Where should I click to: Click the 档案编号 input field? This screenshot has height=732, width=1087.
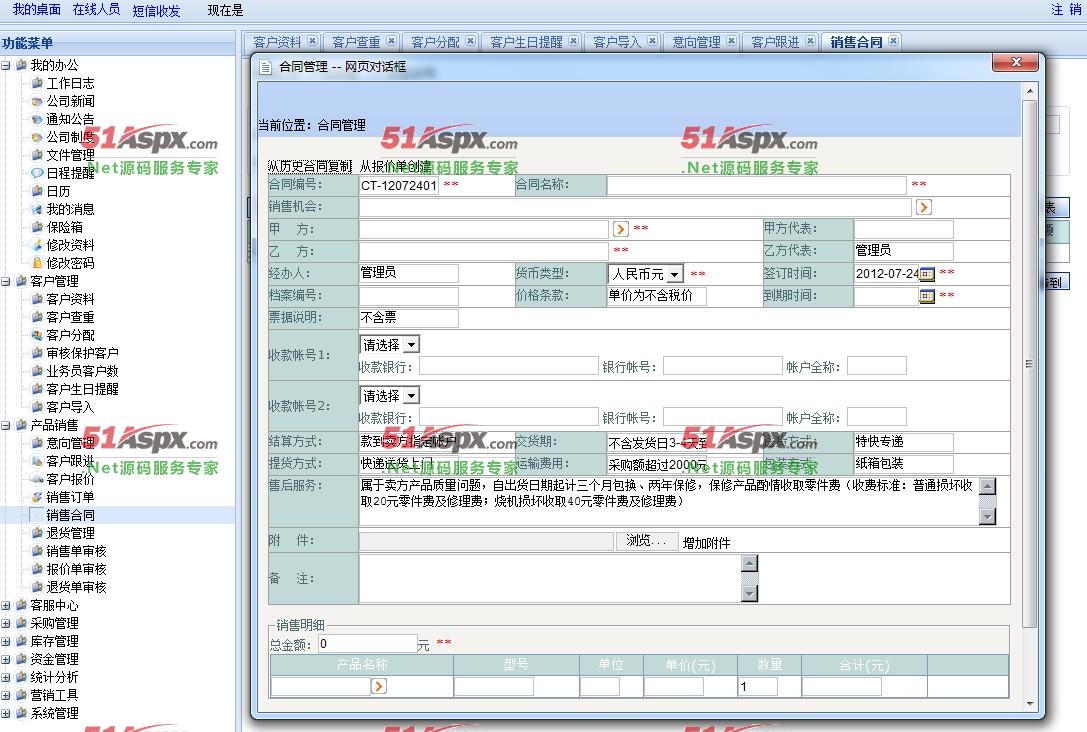click(408, 296)
